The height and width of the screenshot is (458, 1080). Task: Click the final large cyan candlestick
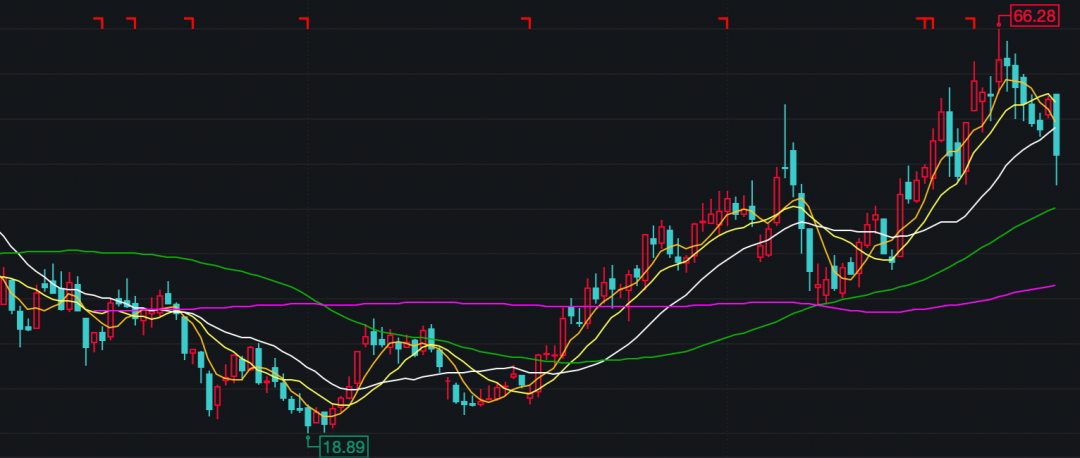click(1056, 125)
